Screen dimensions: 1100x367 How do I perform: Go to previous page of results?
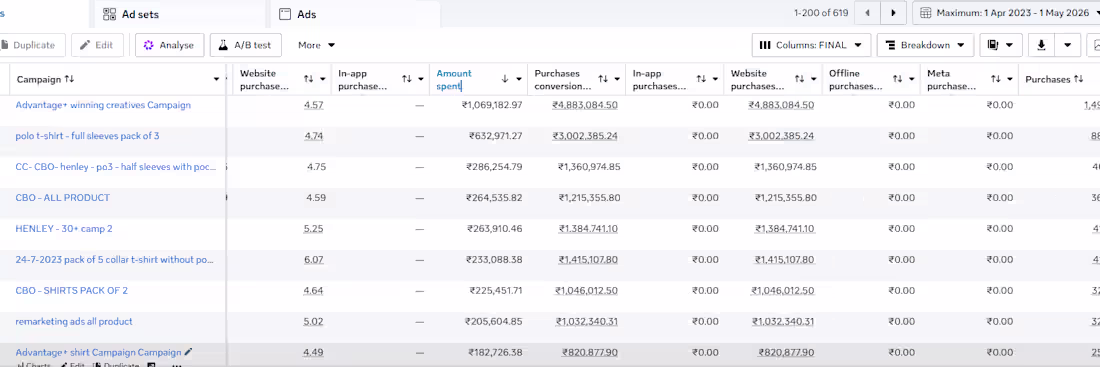(868, 13)
